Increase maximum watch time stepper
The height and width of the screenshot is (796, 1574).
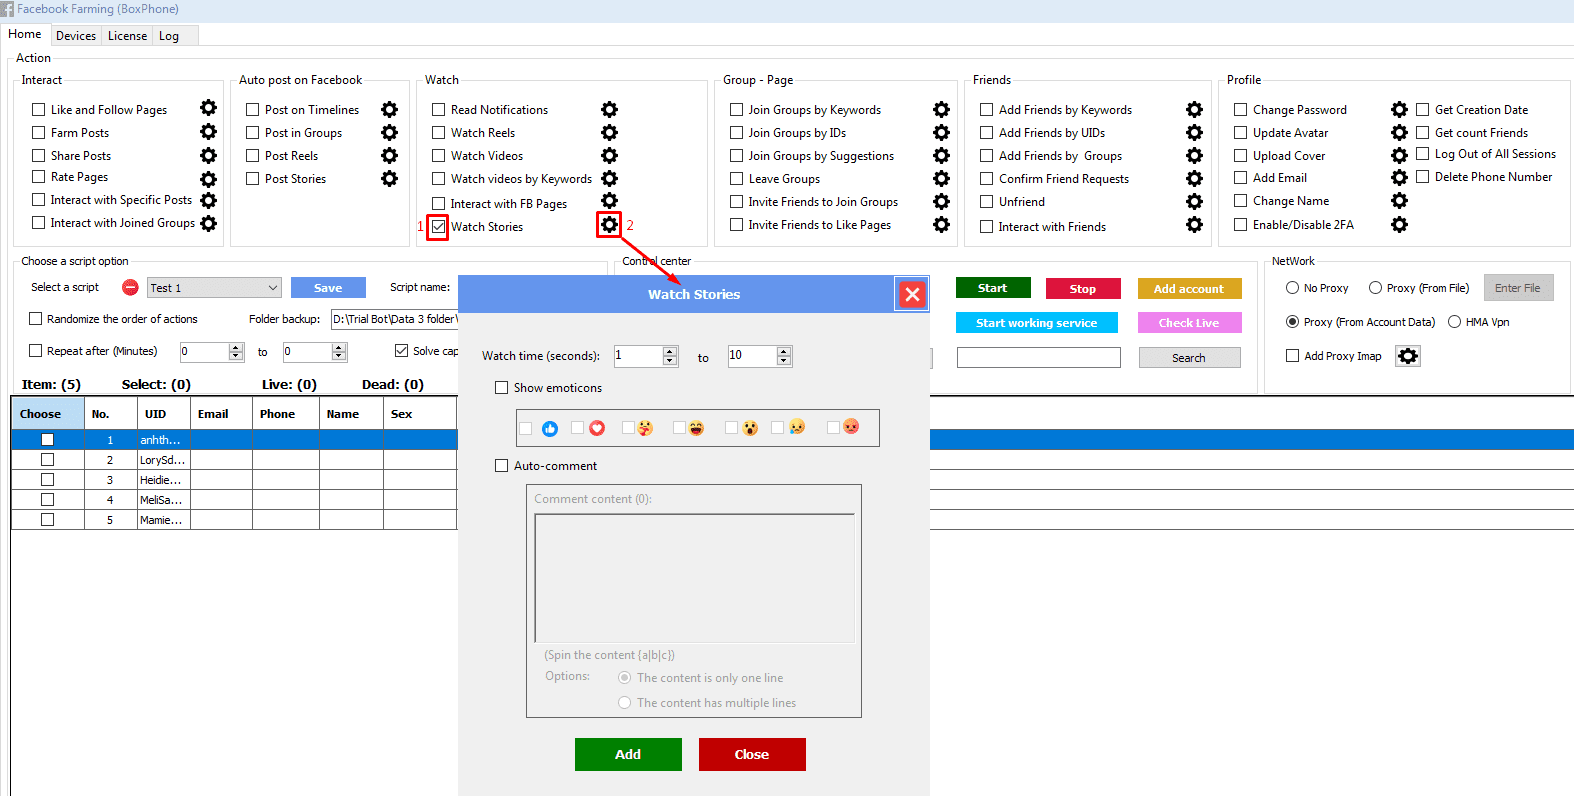pyautogui.click(x=784, y=351)
